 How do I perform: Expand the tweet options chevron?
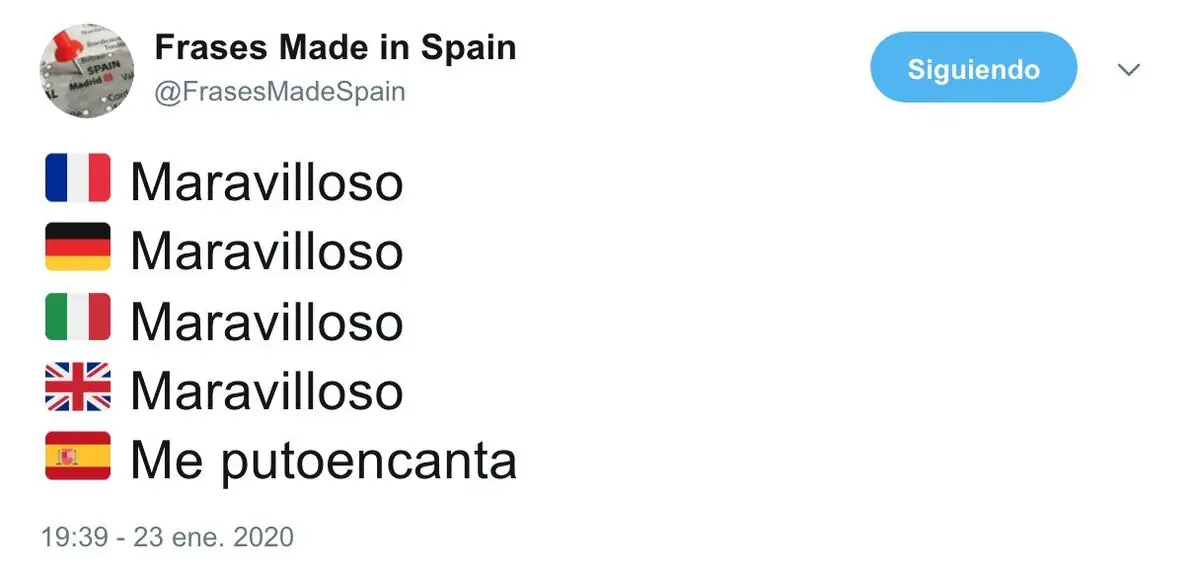click(1129, 70)
